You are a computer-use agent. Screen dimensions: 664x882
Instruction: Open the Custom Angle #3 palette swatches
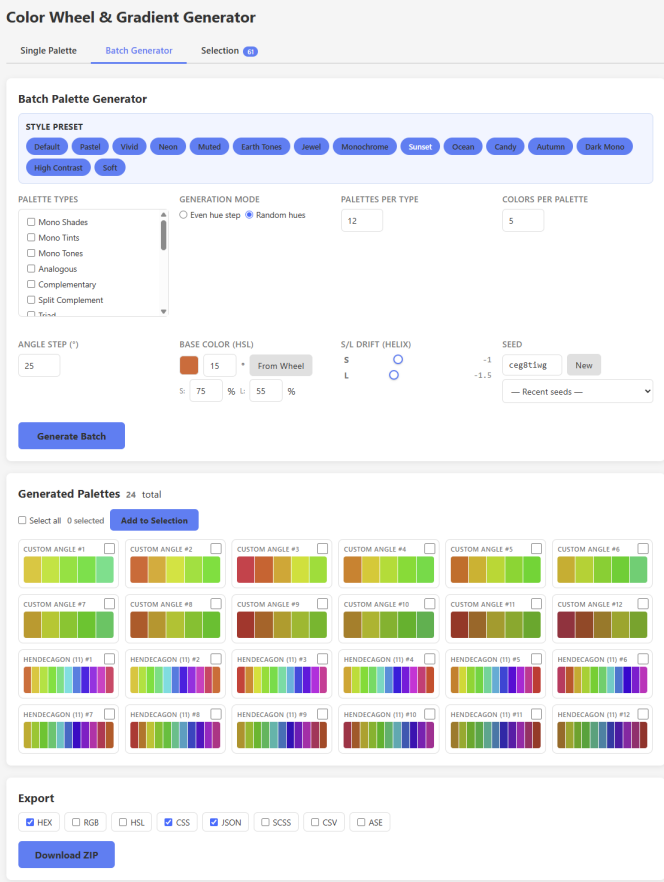(x=282, y=570)
